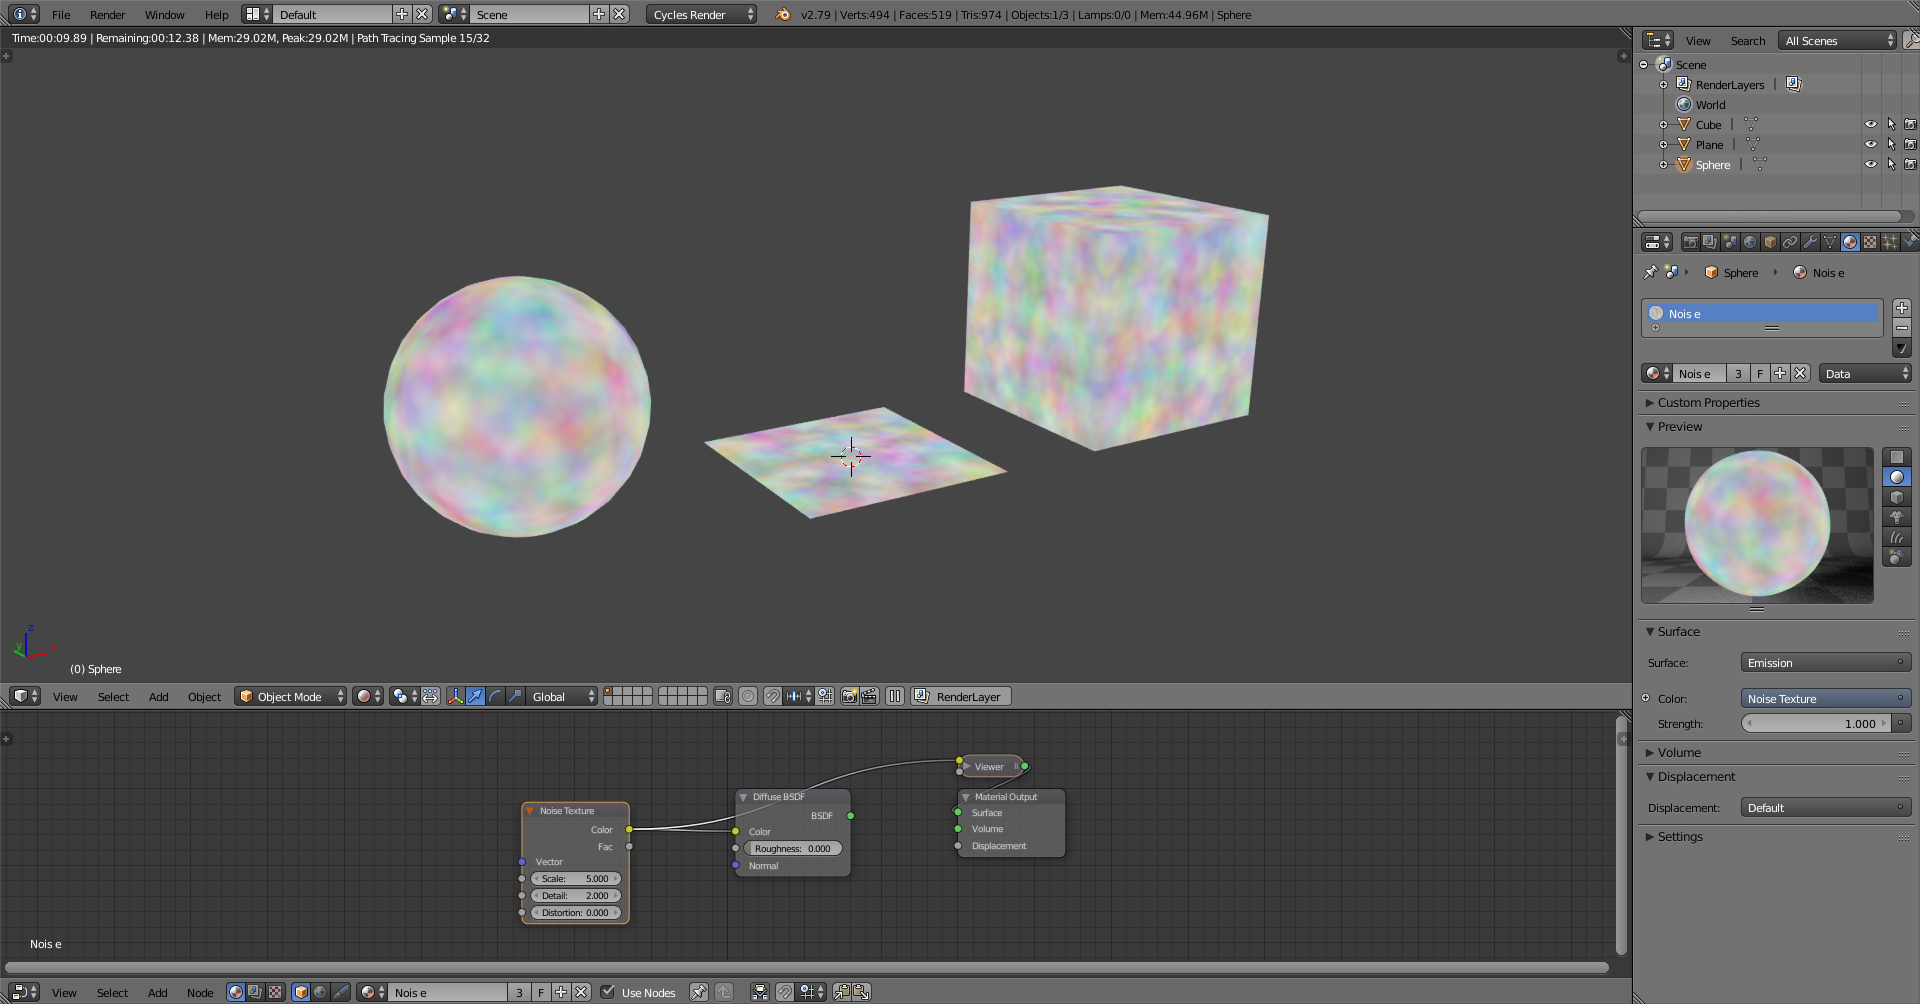This screenshot has height=1004, width=1920.
Task: Paste nodes from clipboard in node editor
Action: coord(860,992)
